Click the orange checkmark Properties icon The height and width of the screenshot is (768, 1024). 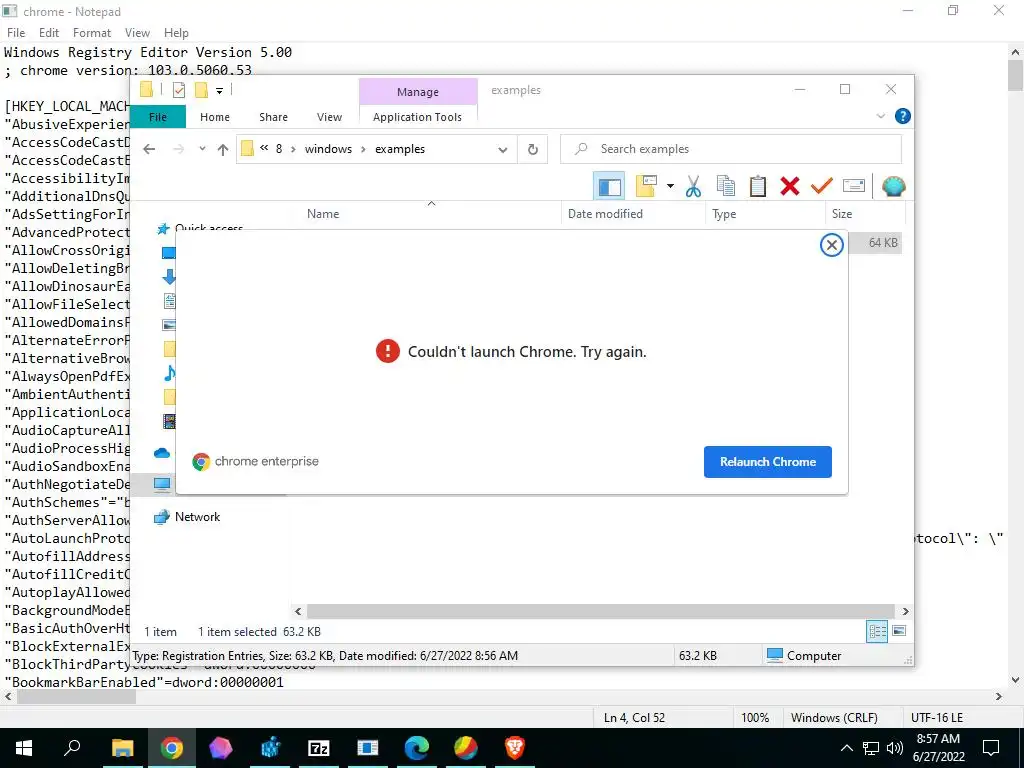822,187
